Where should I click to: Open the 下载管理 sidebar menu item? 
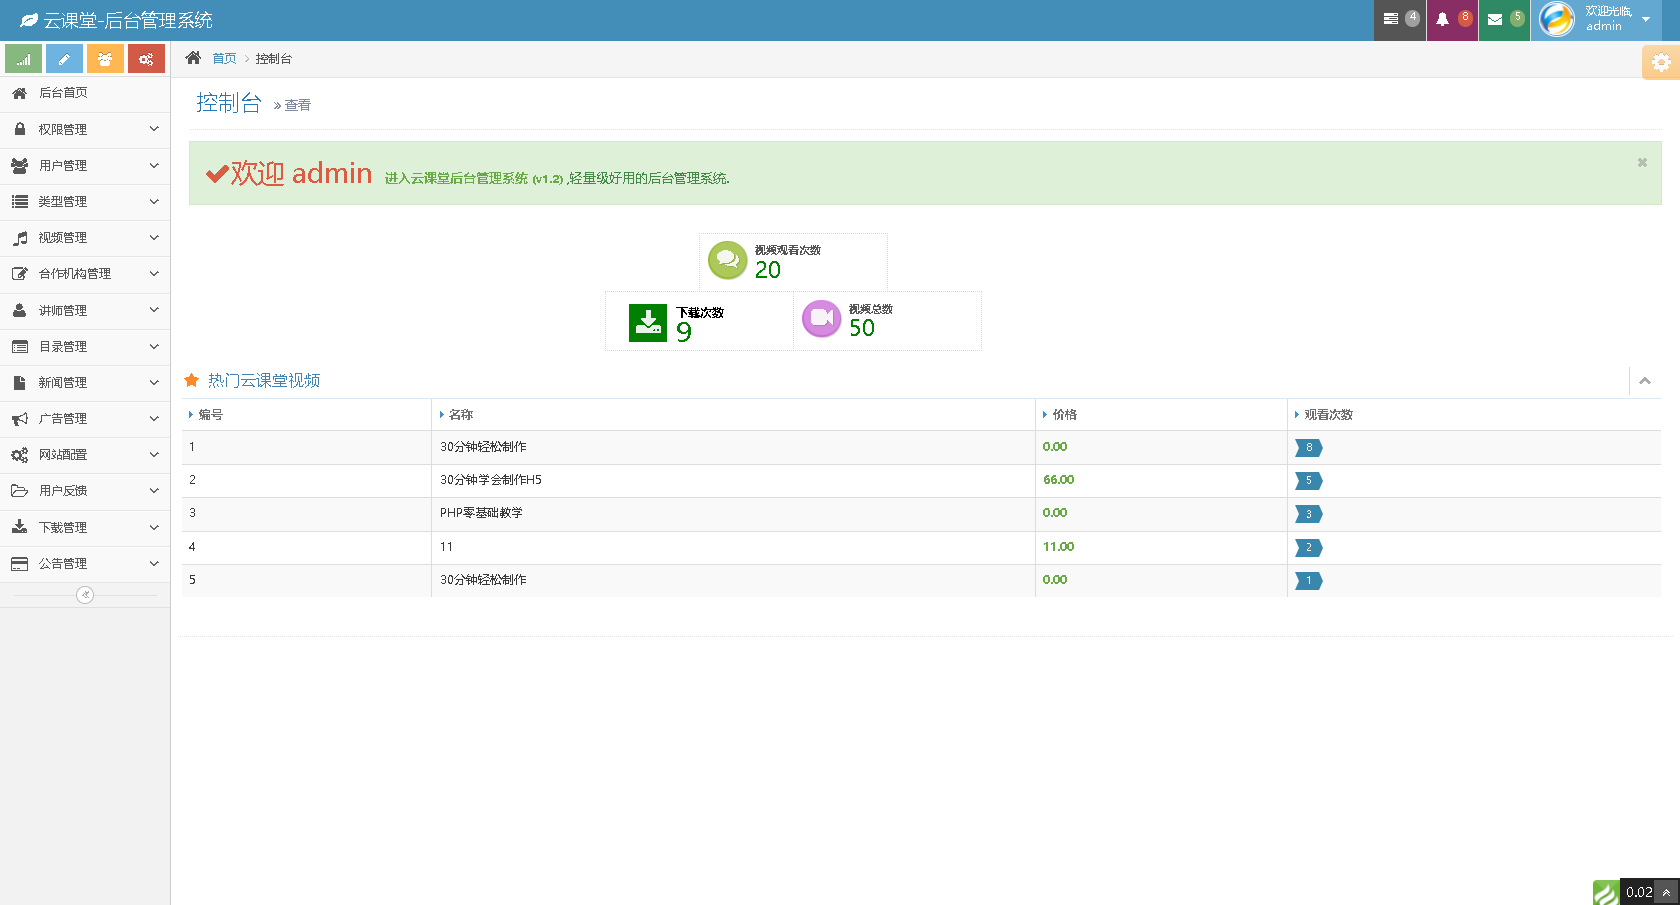pos(85,527)
